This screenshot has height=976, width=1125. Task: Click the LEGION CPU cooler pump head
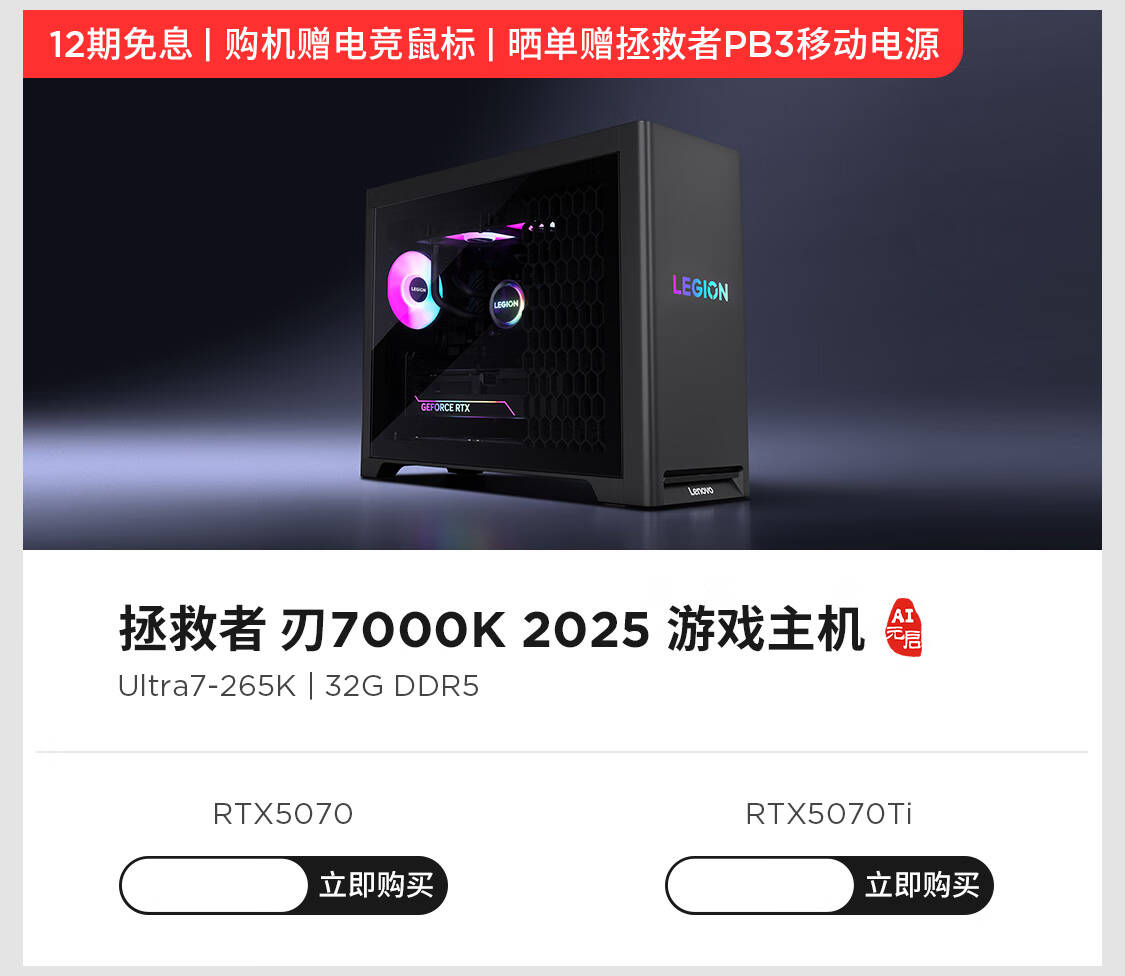[507, 304]
